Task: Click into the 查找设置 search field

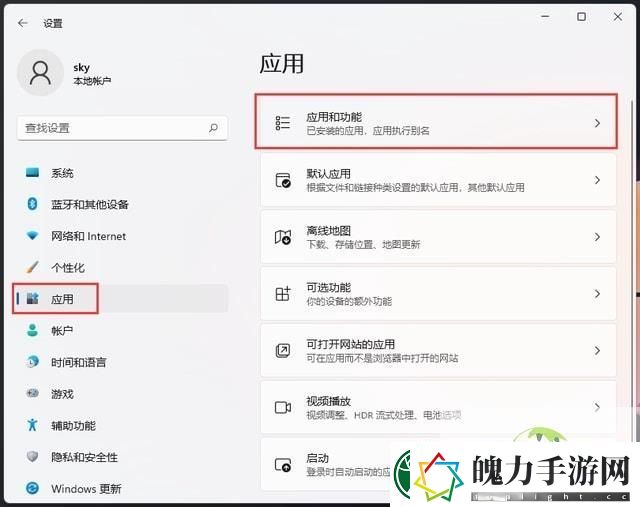Action: pyautogui.click(x=122, y=128)
